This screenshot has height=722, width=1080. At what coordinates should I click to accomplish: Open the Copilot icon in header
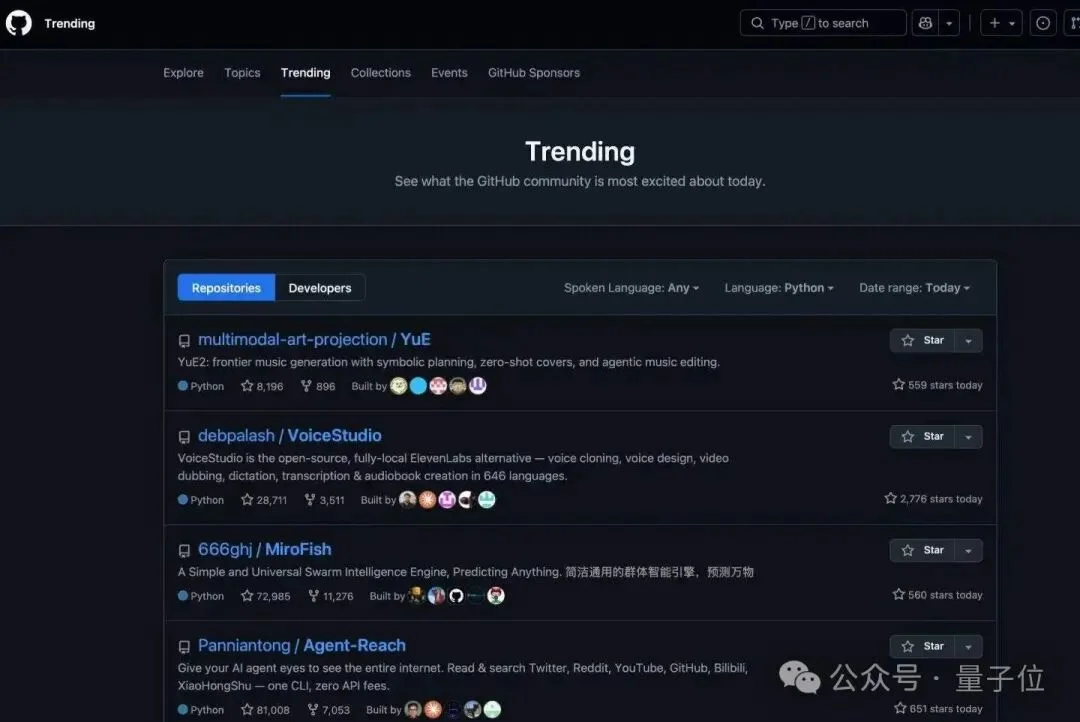(925, 23)
